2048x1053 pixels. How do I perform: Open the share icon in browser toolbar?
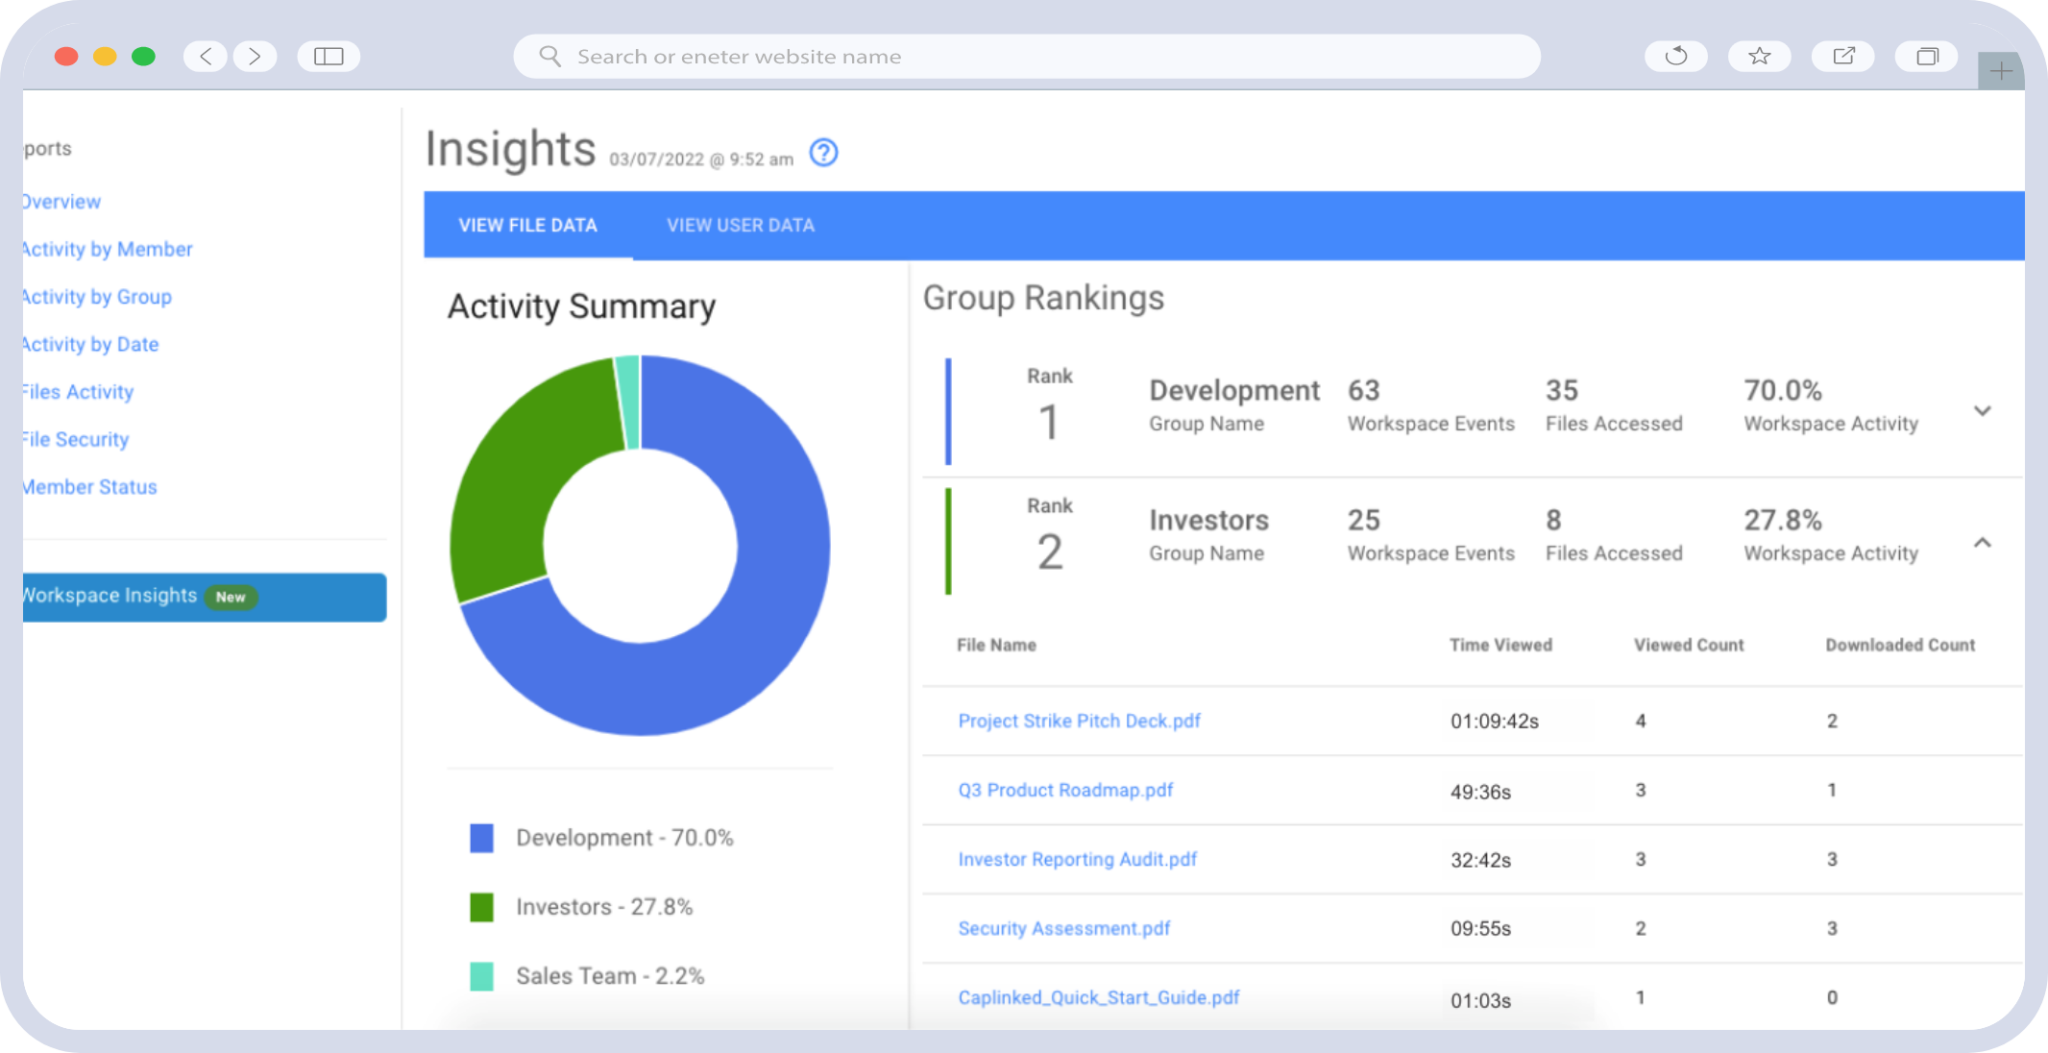[1843, 56]
